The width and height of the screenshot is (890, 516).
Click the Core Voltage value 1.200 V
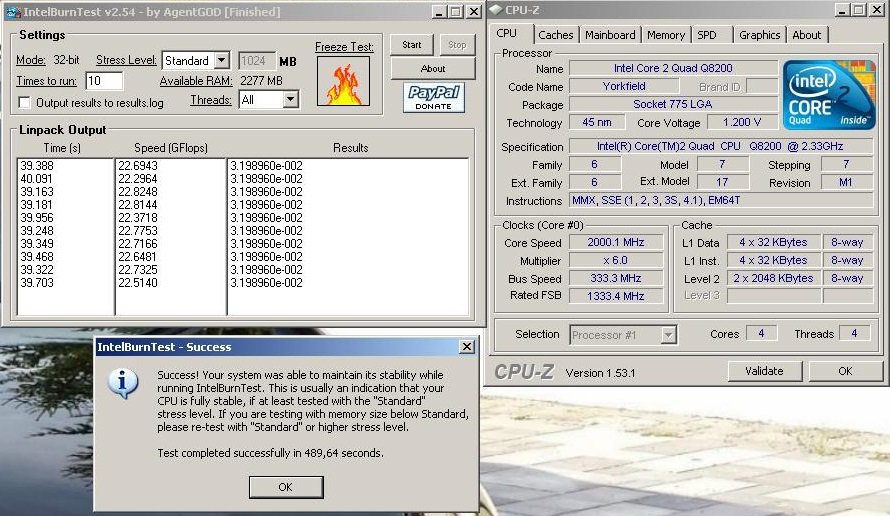[741, 122]
